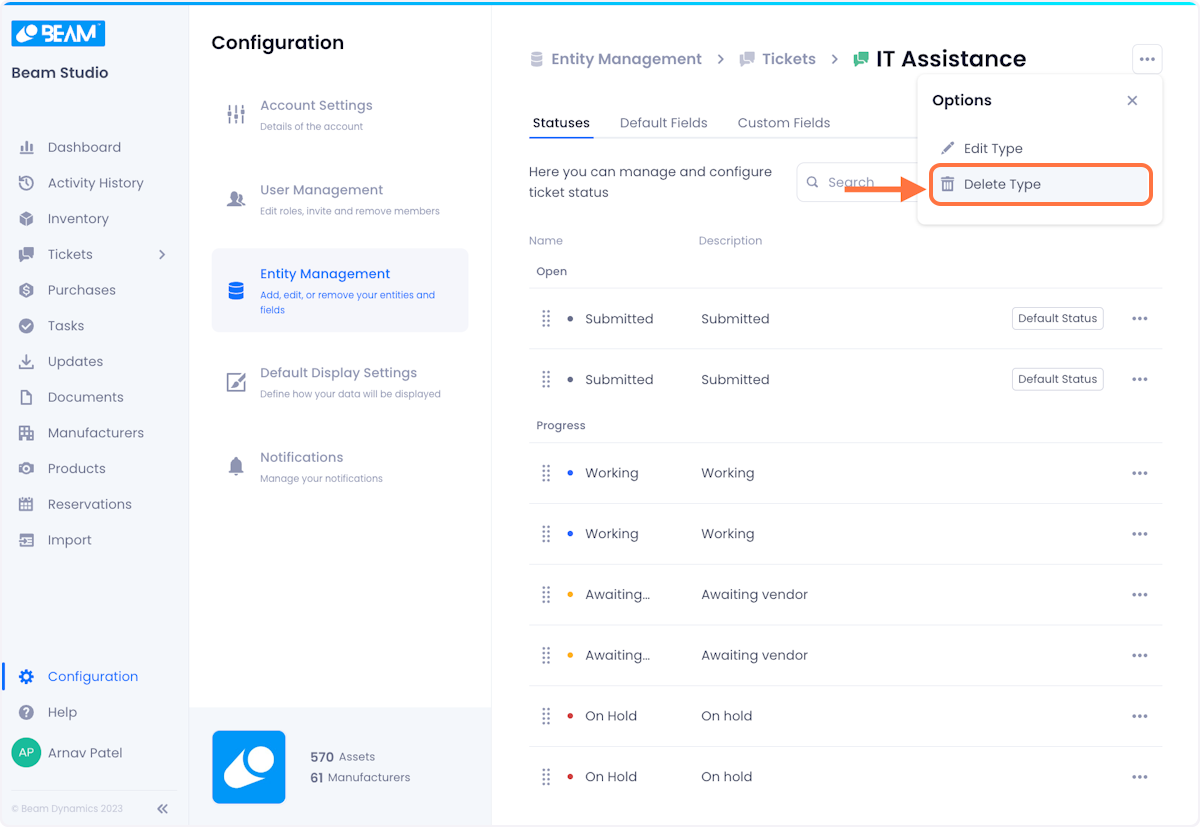Open the Help page
1200x827 pixels.
point(62,712)
